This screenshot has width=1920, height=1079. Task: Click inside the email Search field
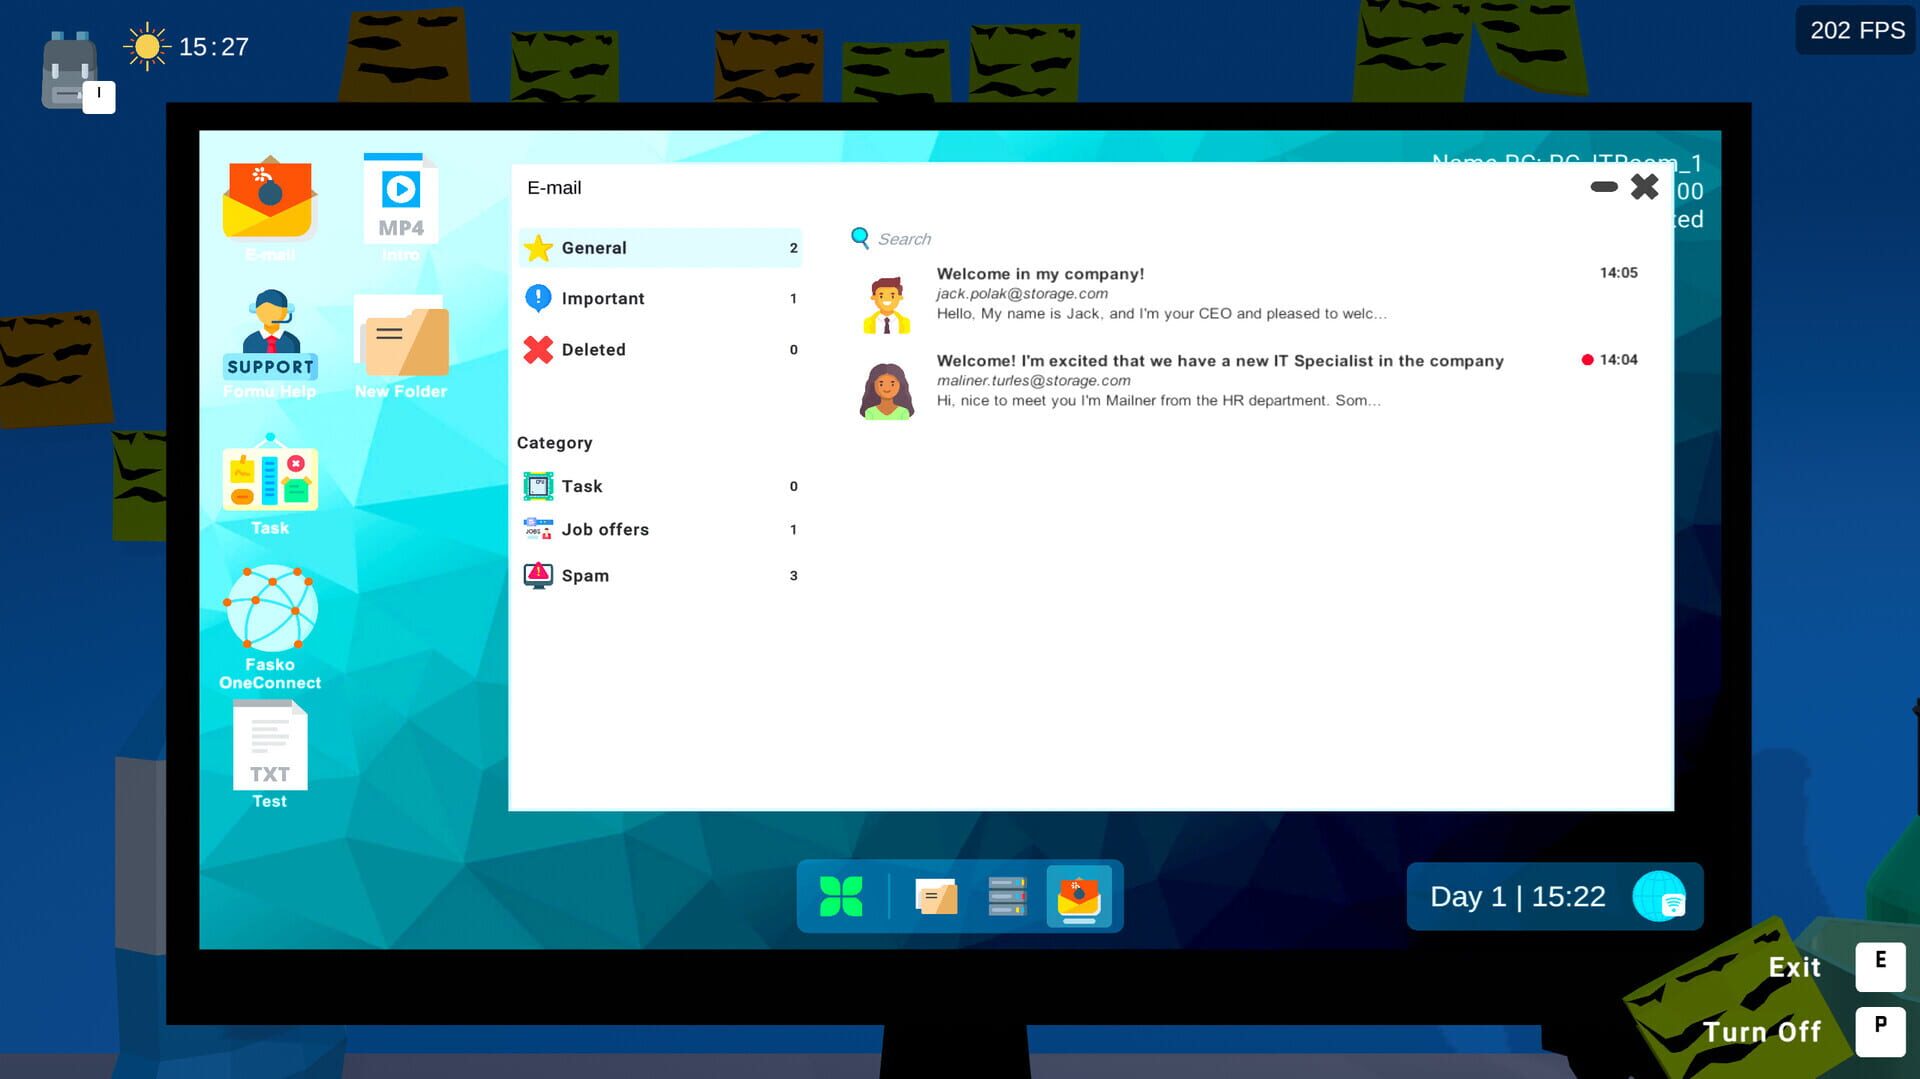904,238
